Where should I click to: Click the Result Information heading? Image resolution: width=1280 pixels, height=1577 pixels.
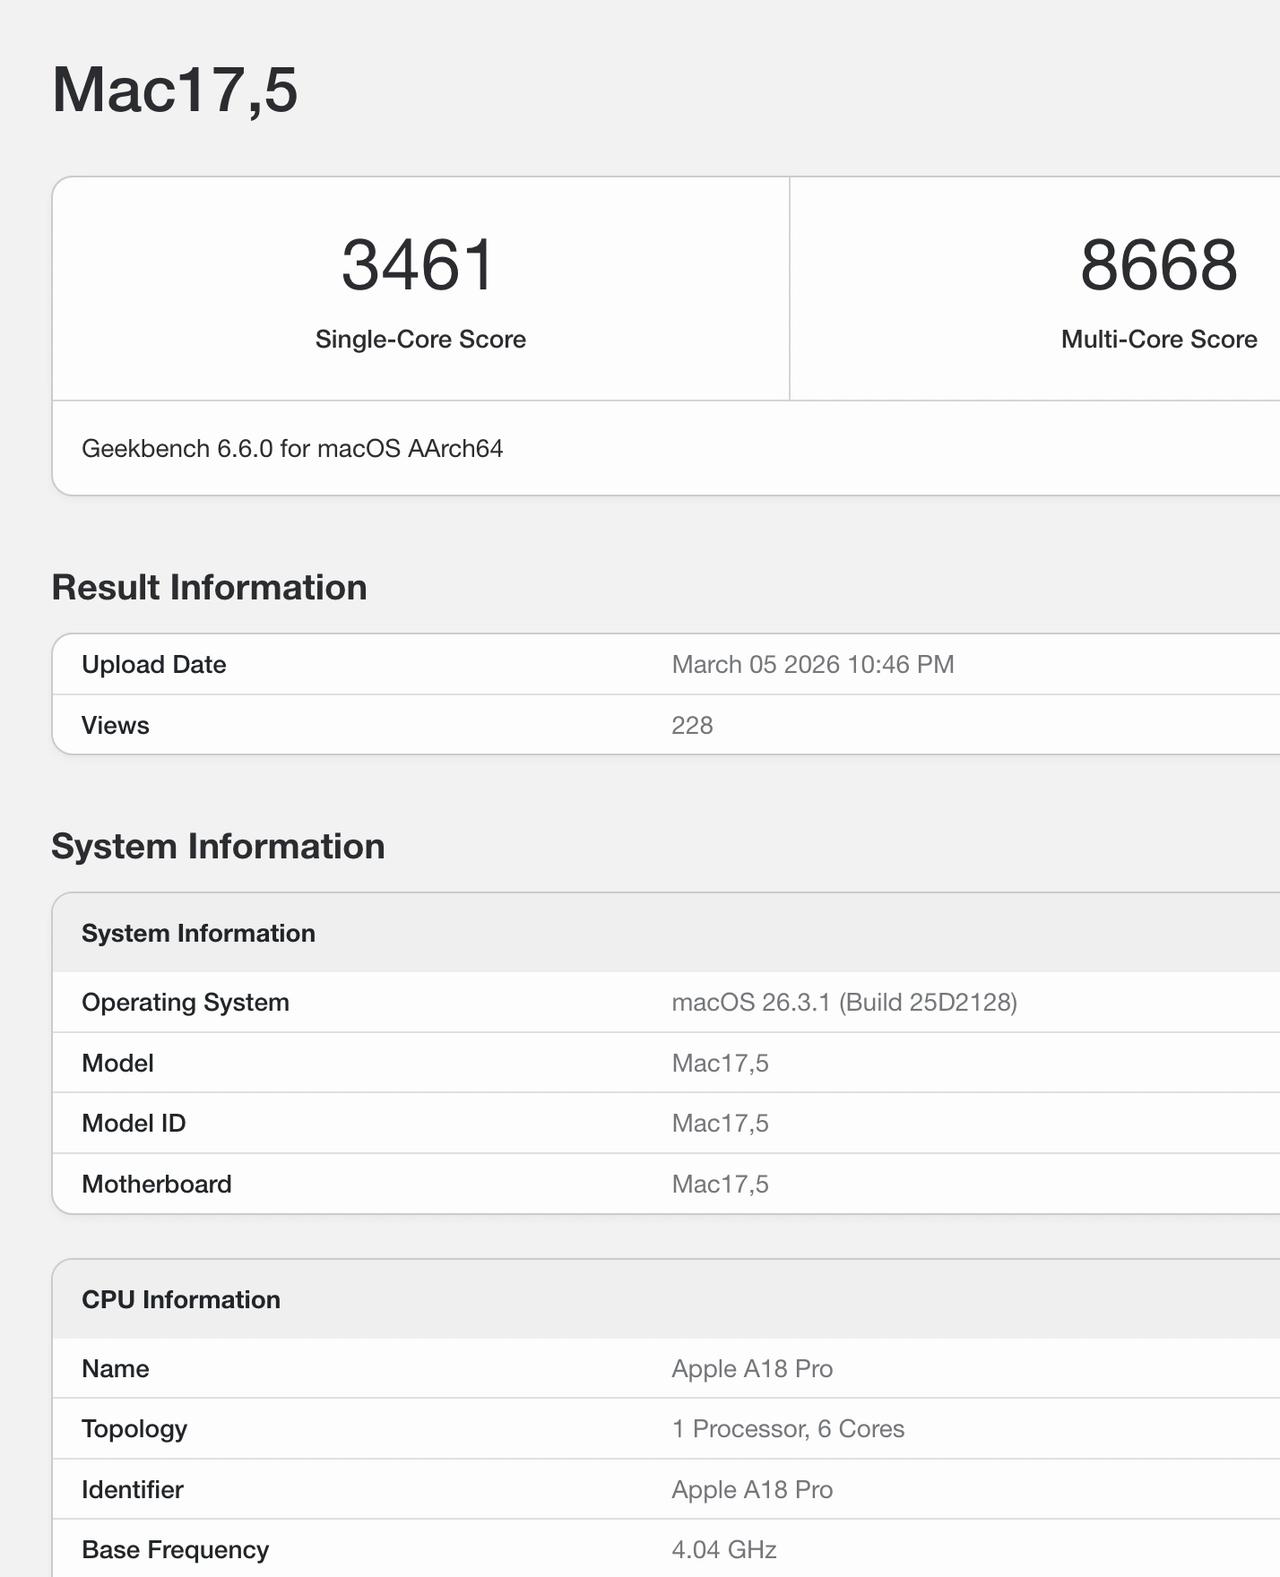[x=209, y=587]
